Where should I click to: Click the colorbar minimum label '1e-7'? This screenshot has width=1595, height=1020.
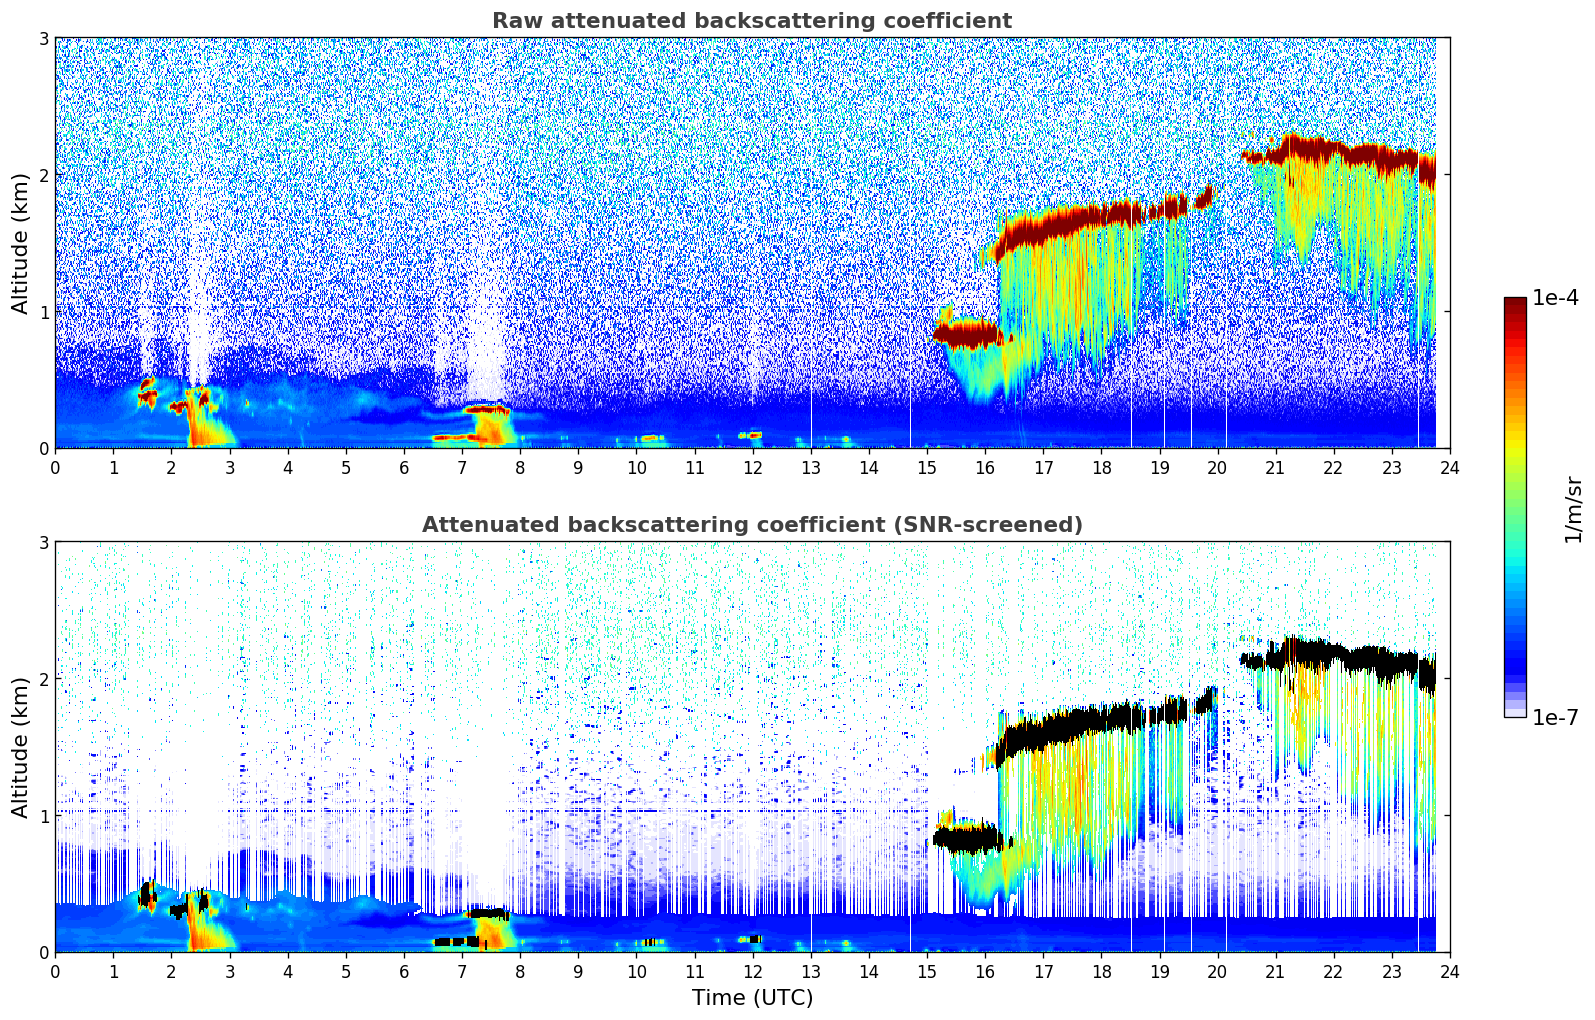tap(1555, 717)
